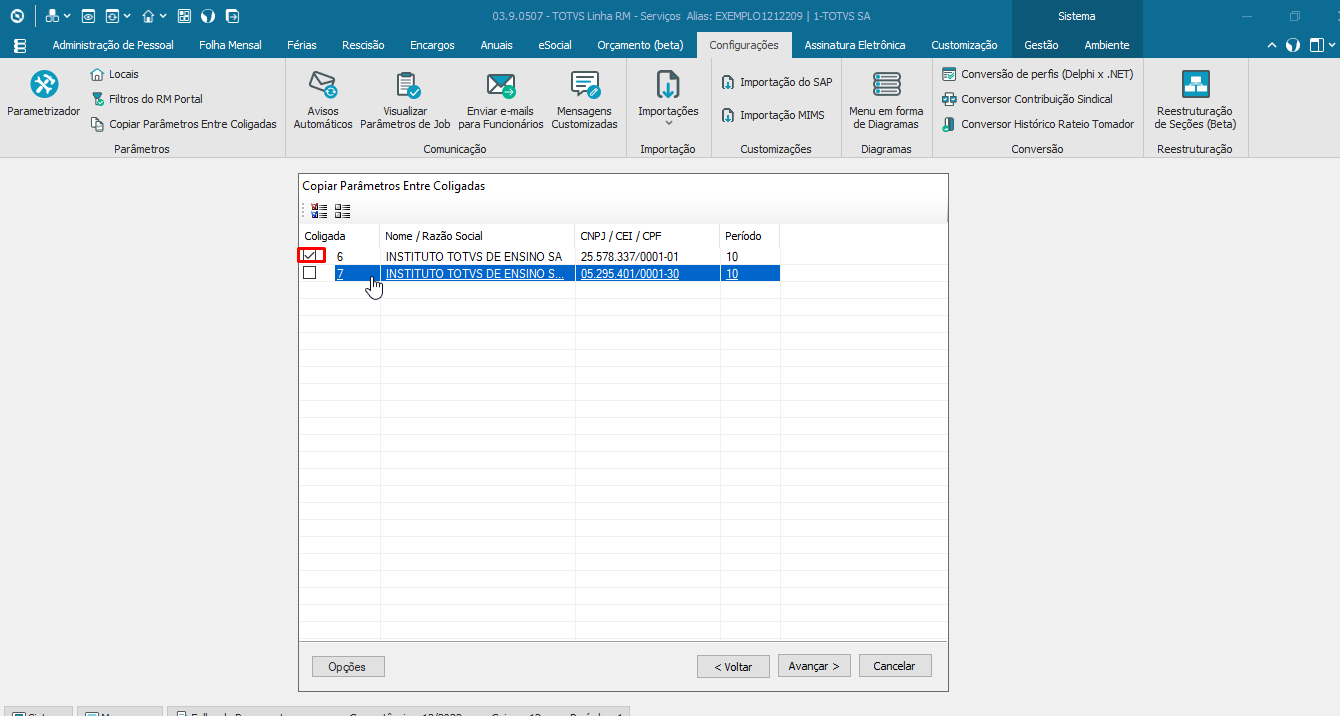Open Menu em forma de Diagramas
Screen dimensions: 1340x716
pos(886,100)
